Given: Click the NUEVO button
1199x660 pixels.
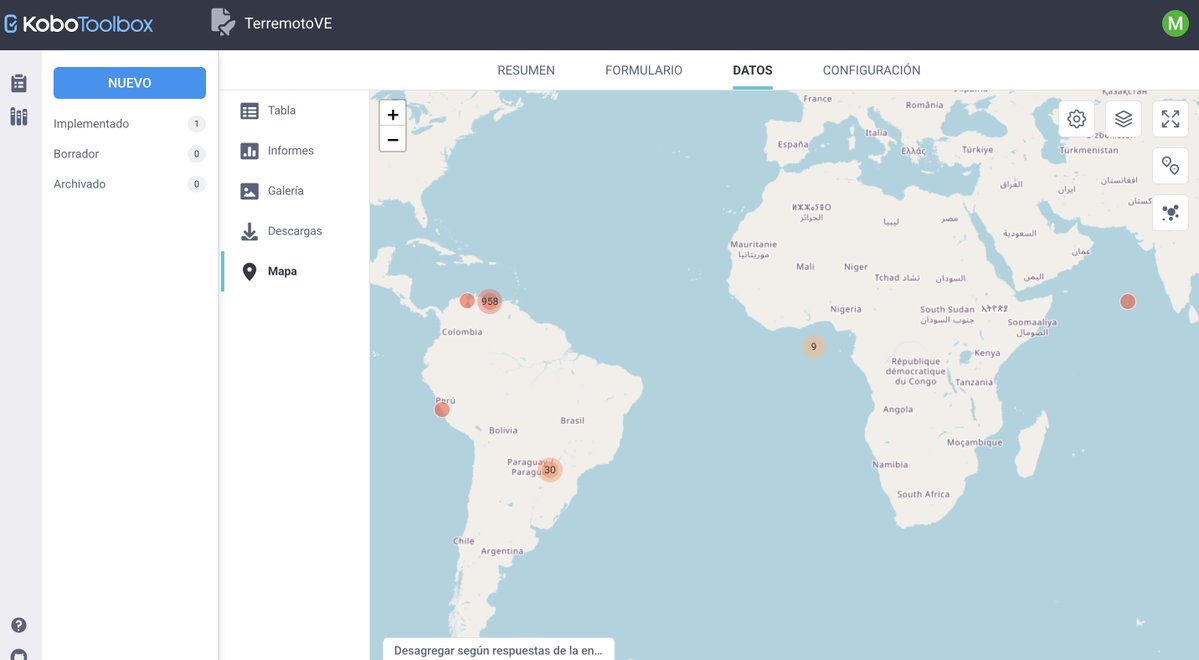Looking at the screenshot, I should [129, 83].
